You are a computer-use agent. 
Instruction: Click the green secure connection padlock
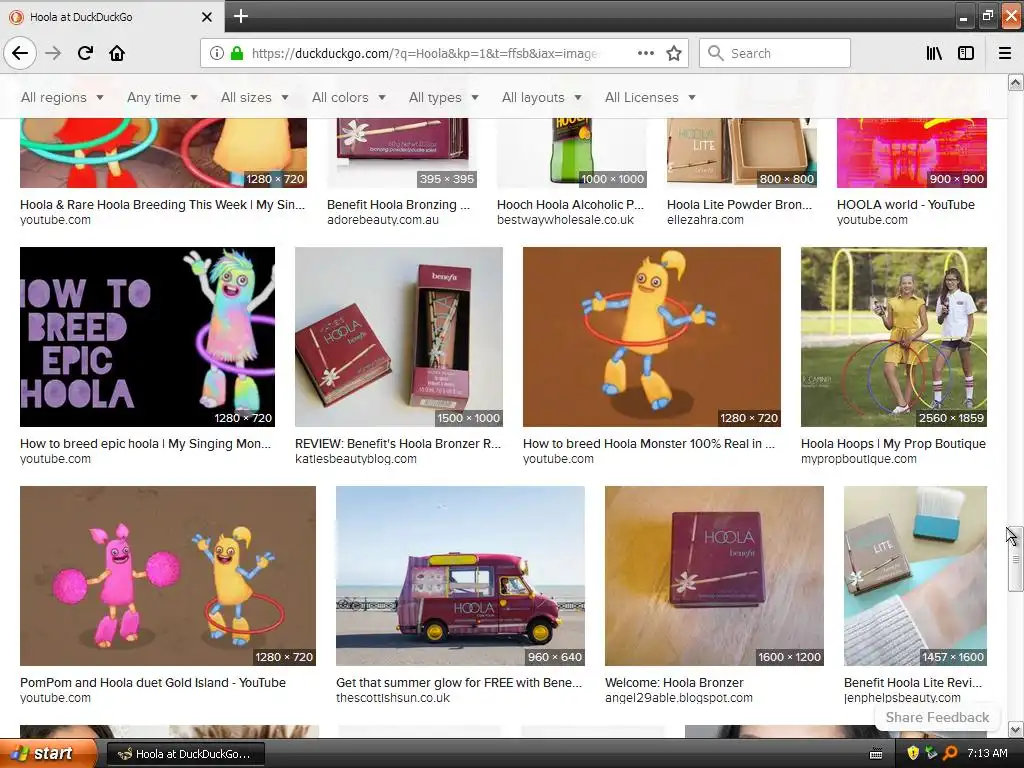(237, 53)
